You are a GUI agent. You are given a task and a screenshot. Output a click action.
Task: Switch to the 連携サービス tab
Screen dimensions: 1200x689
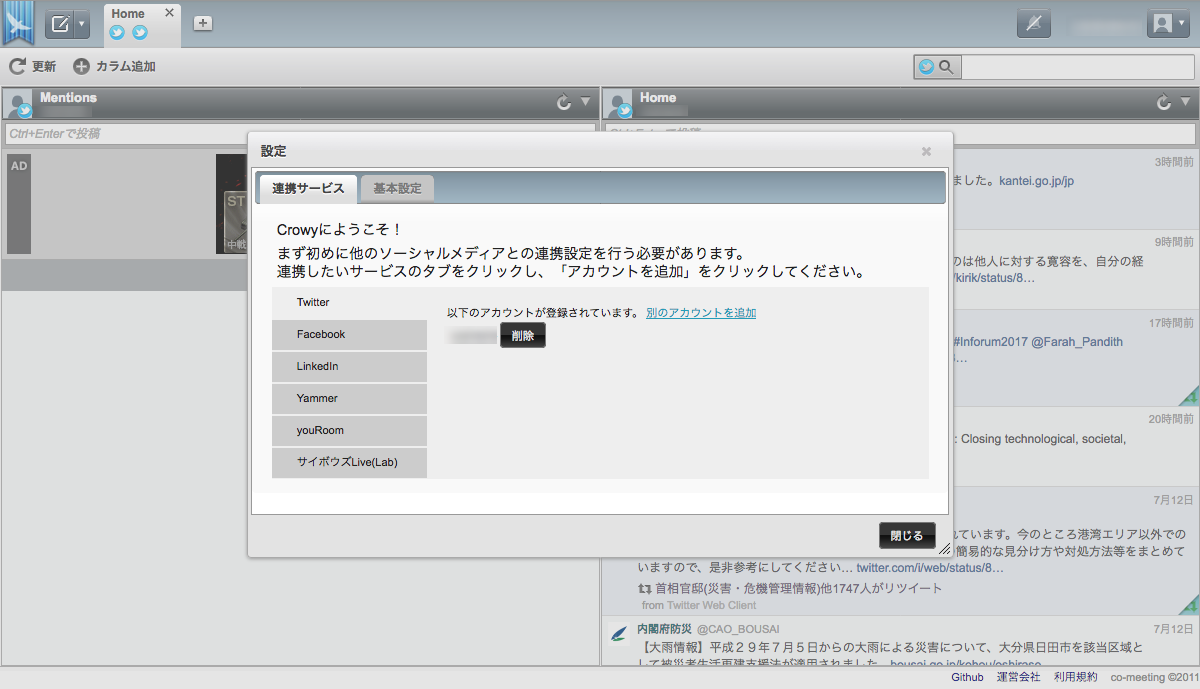(308, 188)
